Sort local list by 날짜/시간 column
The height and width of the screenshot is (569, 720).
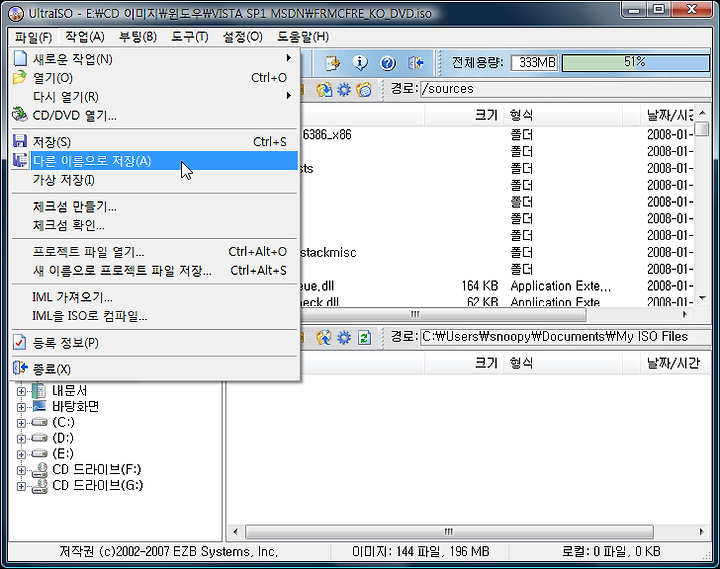674,363
